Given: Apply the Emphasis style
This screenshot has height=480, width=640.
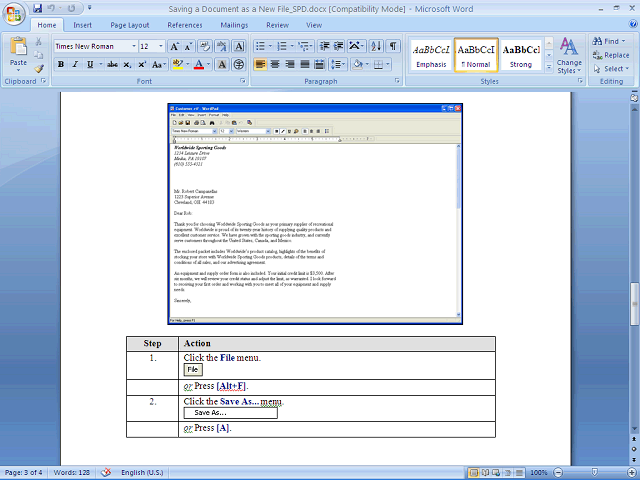Looking at the screenshot, I should click(x=431, y=55).
